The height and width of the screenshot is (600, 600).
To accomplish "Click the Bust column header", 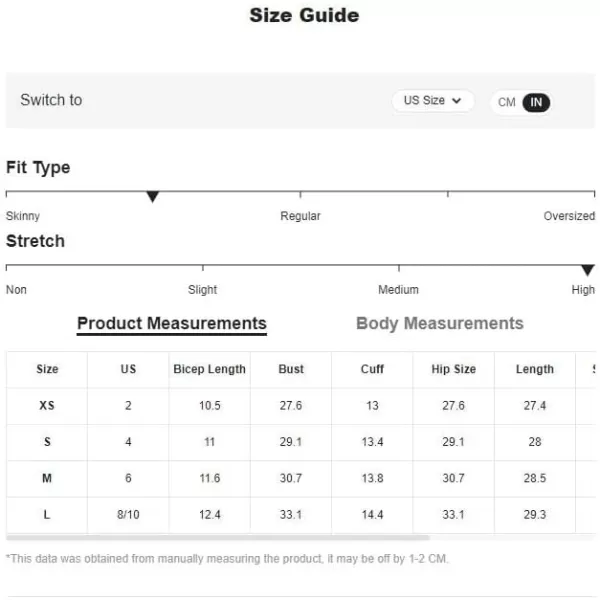I will tap(291, 369).
